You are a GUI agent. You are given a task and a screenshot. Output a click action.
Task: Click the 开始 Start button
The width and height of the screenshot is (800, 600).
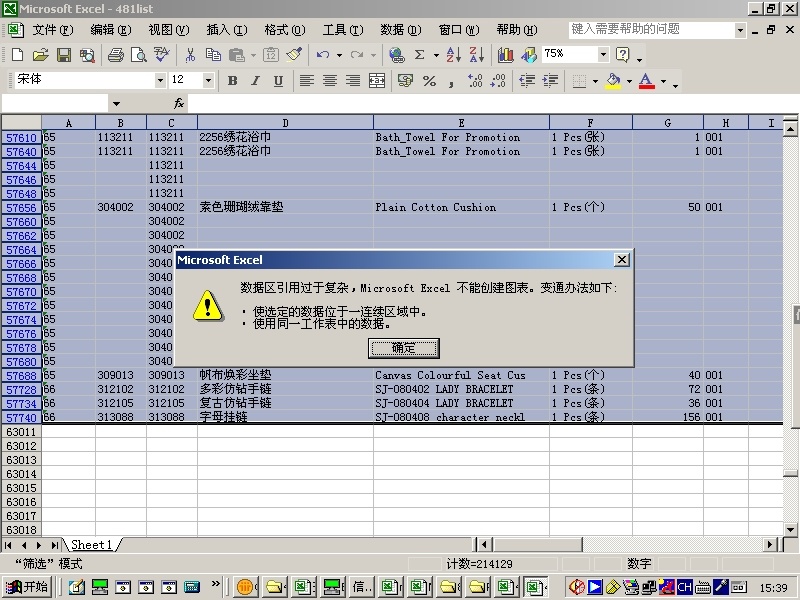[x=28, y=587]
